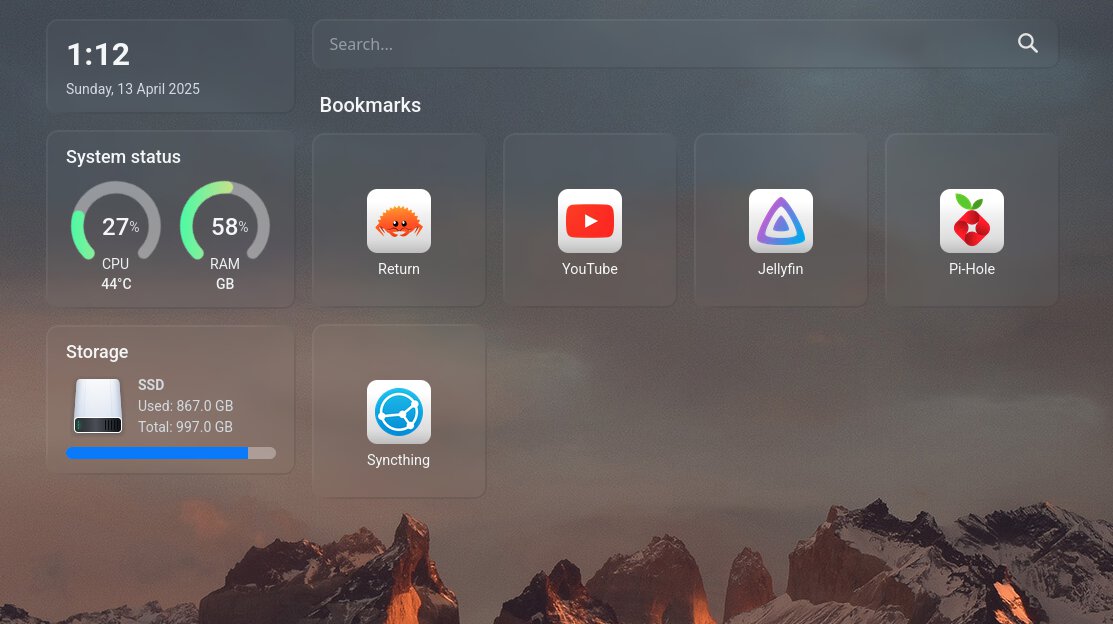Screen dimensions: 1113x624
Task: Click the CPU 27% usage gauge
Action: (x=116, y=225)
